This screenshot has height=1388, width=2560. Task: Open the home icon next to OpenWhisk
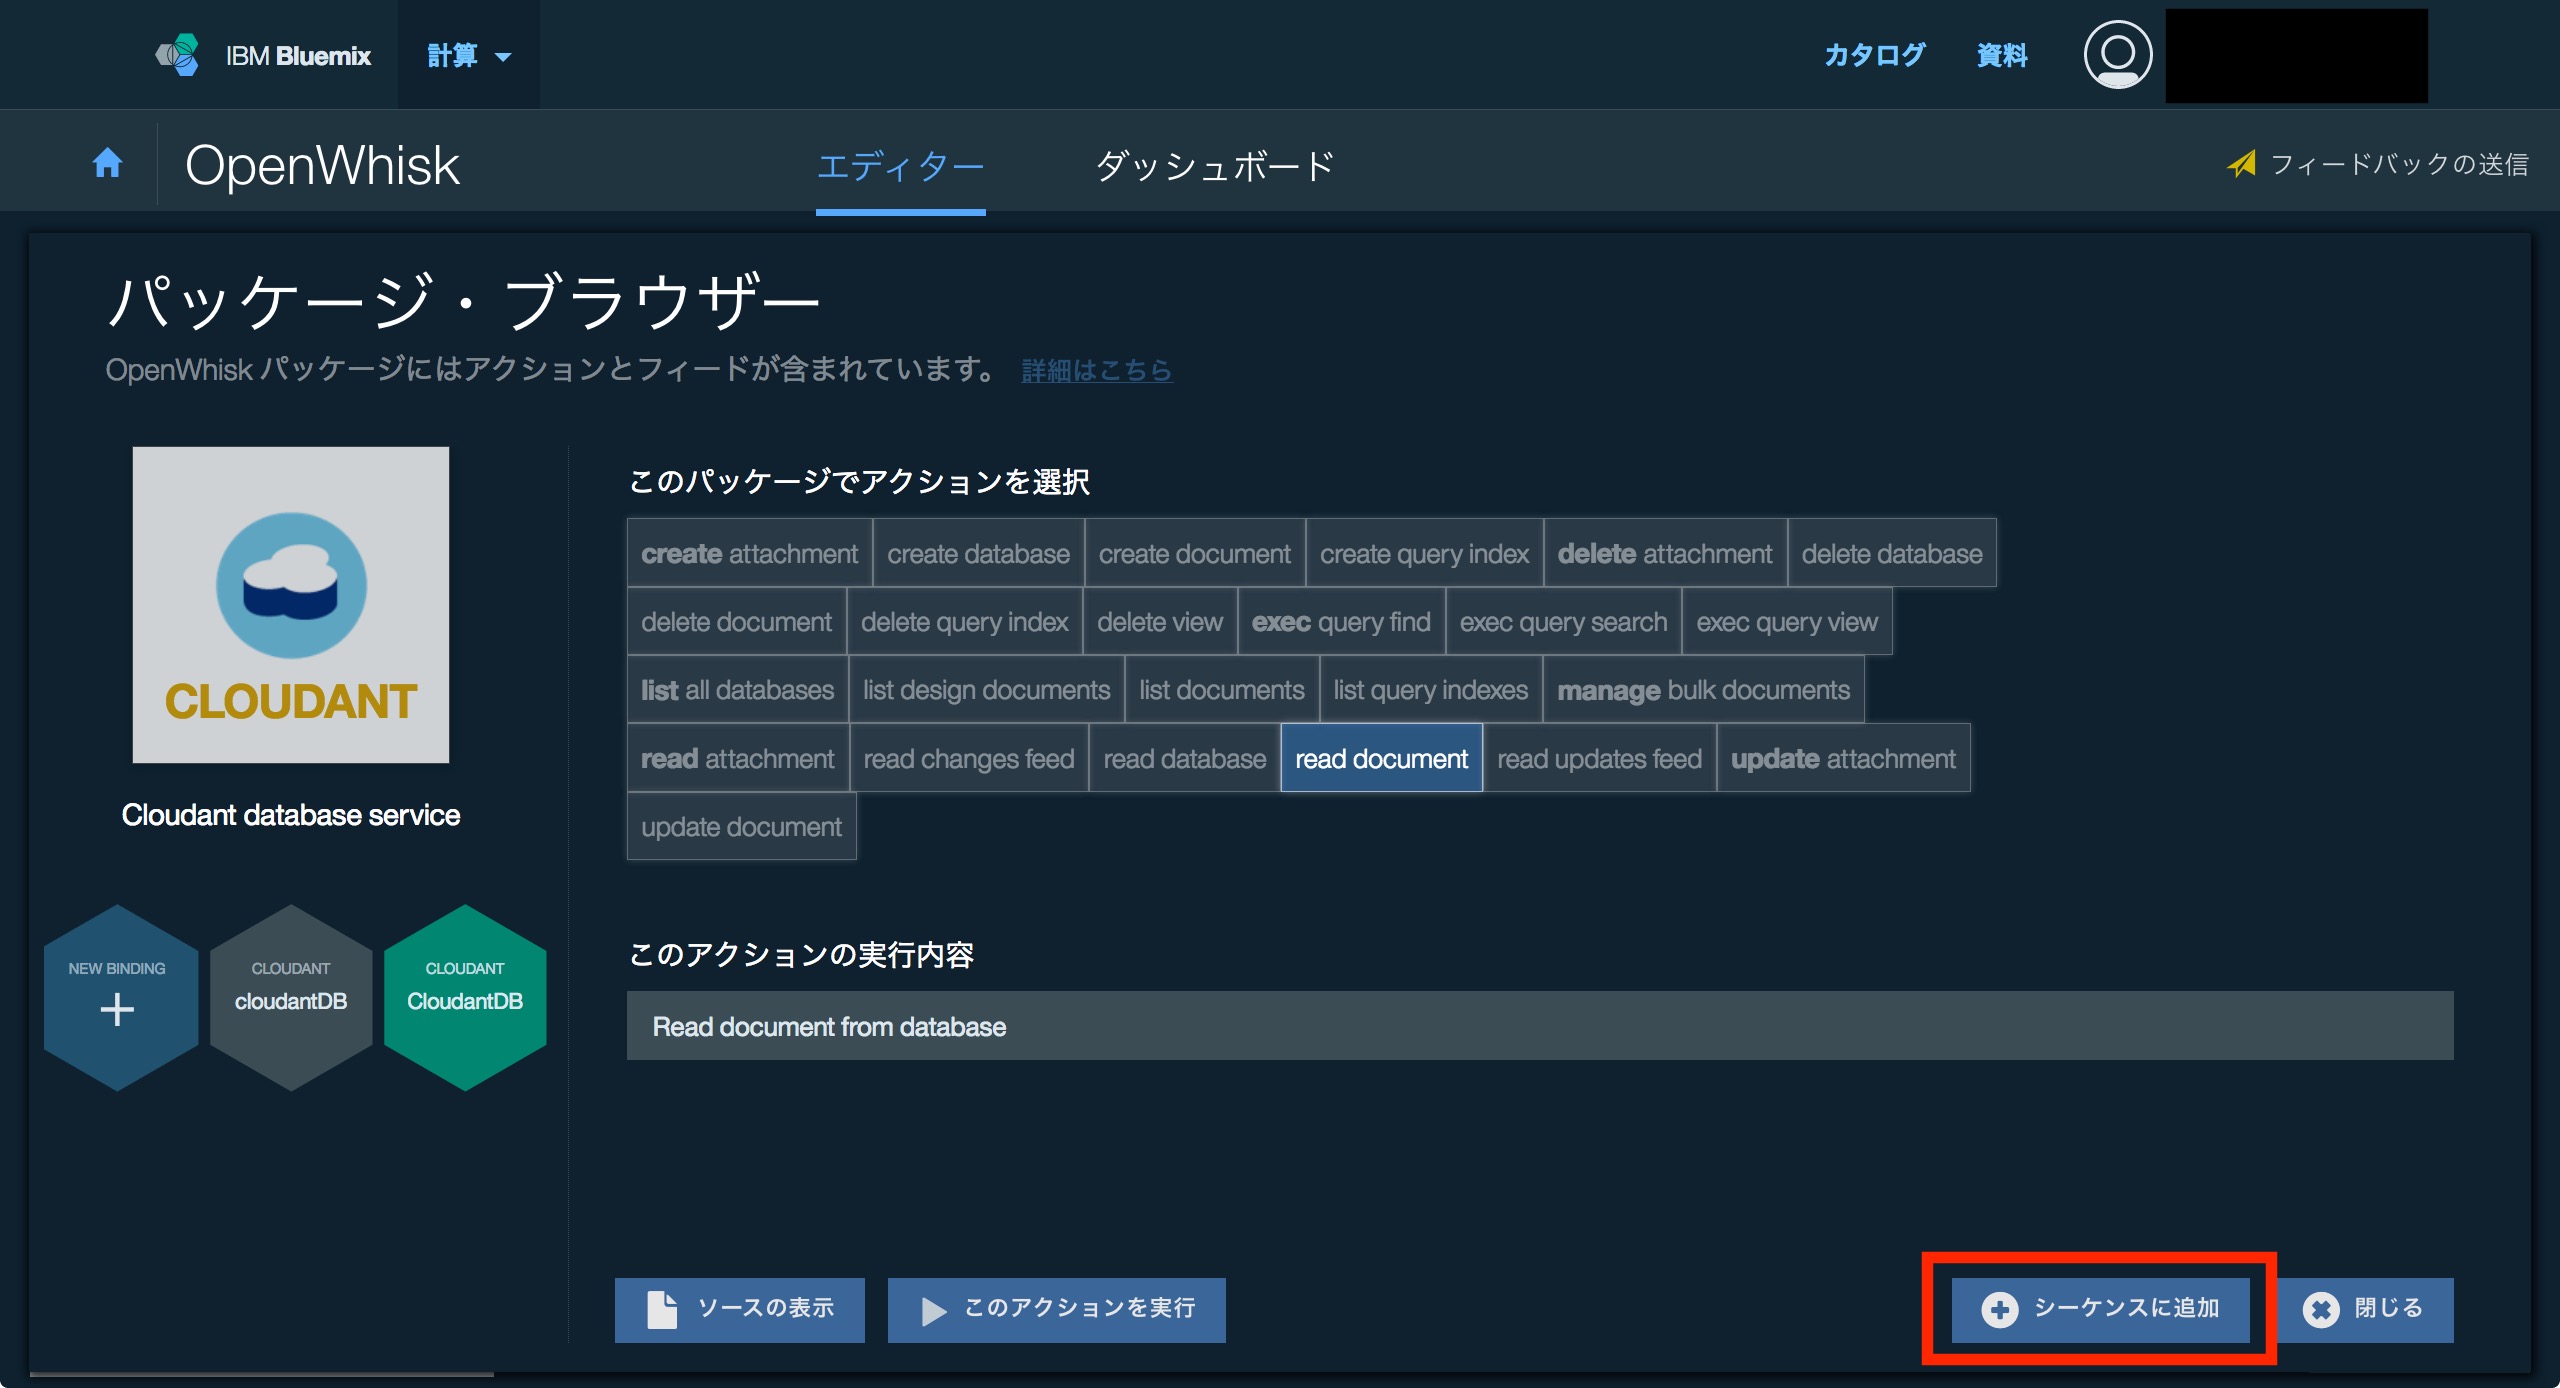pos(107,162)
